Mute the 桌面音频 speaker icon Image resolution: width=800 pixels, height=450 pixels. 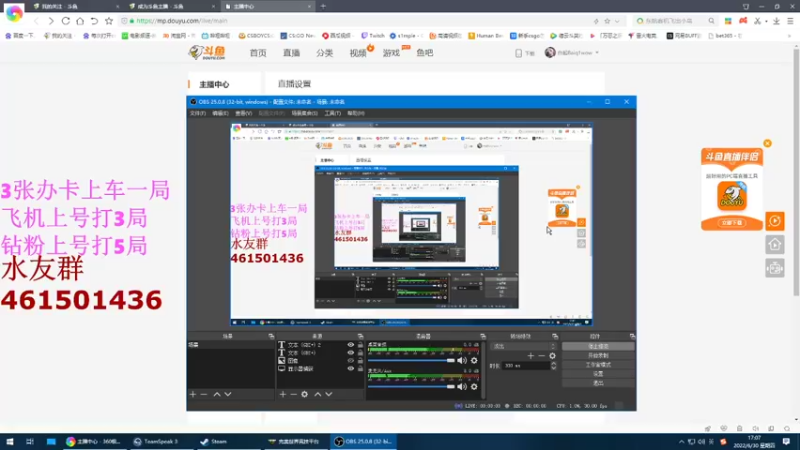462,361
